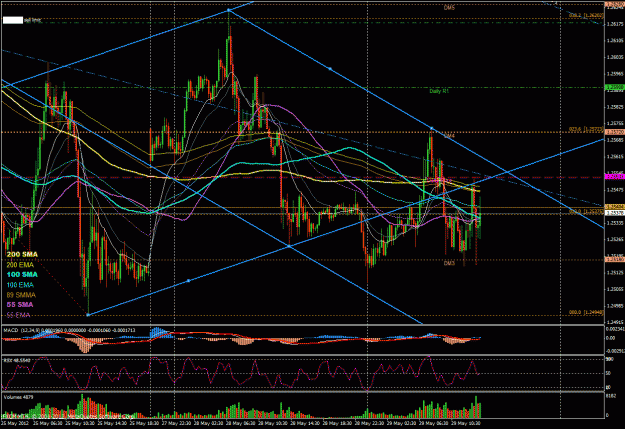Viewport: 625px width, 429px height.
Task: Click the 000.0 Fibonacci level label
Action: click(586, 313)
